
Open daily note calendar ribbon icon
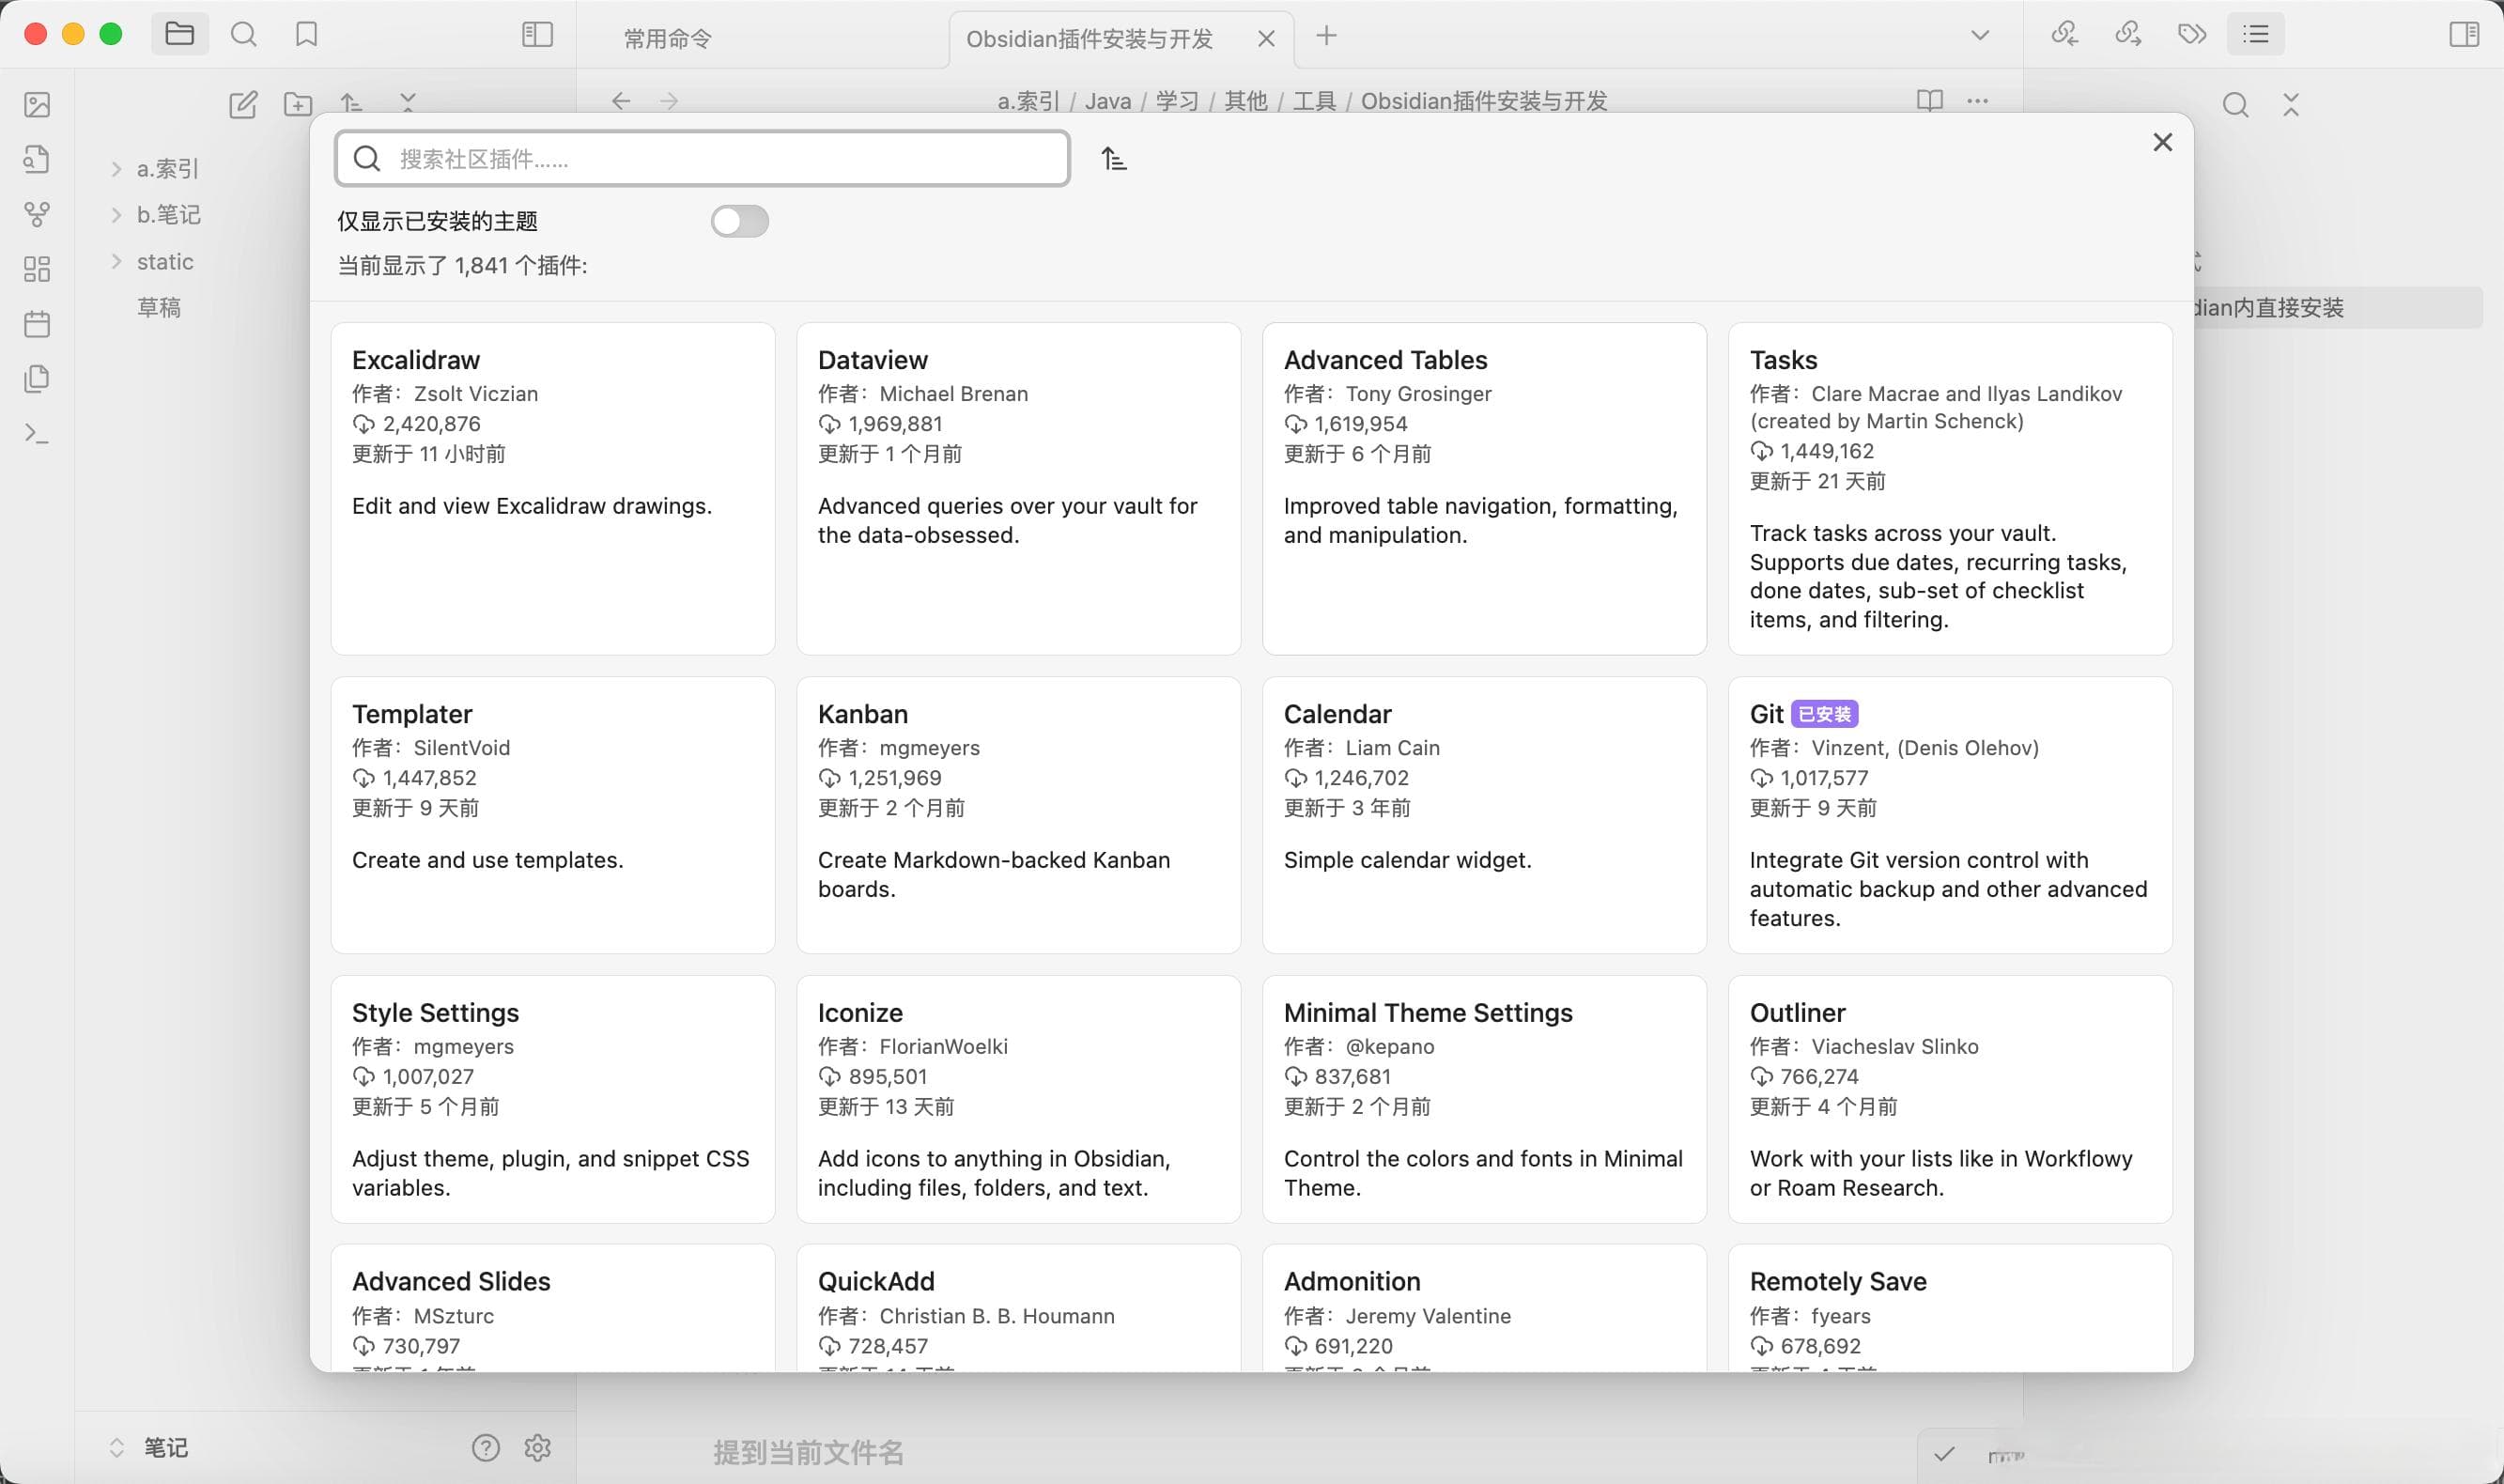37,324
